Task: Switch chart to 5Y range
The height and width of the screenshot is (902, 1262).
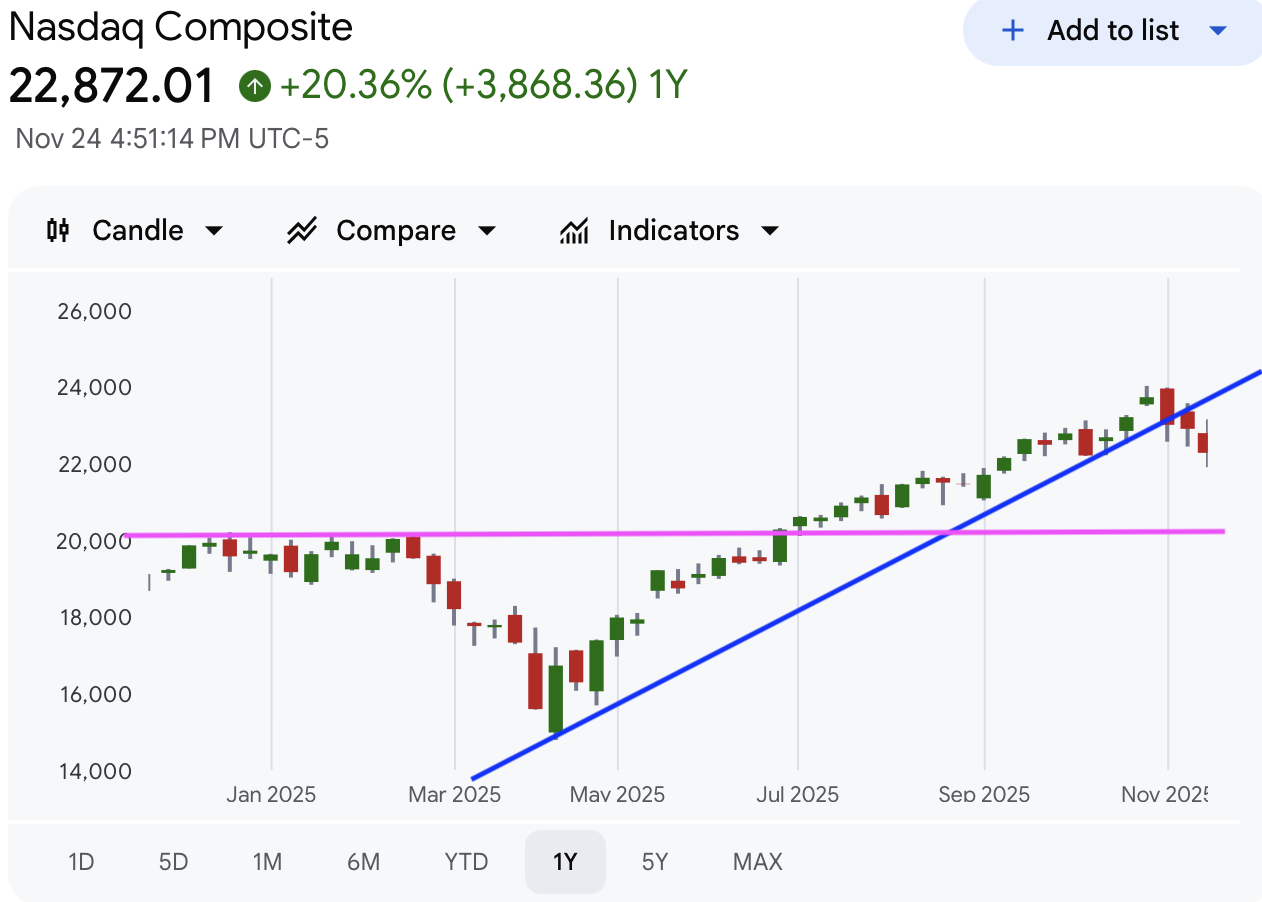Action: pos(655,862)
